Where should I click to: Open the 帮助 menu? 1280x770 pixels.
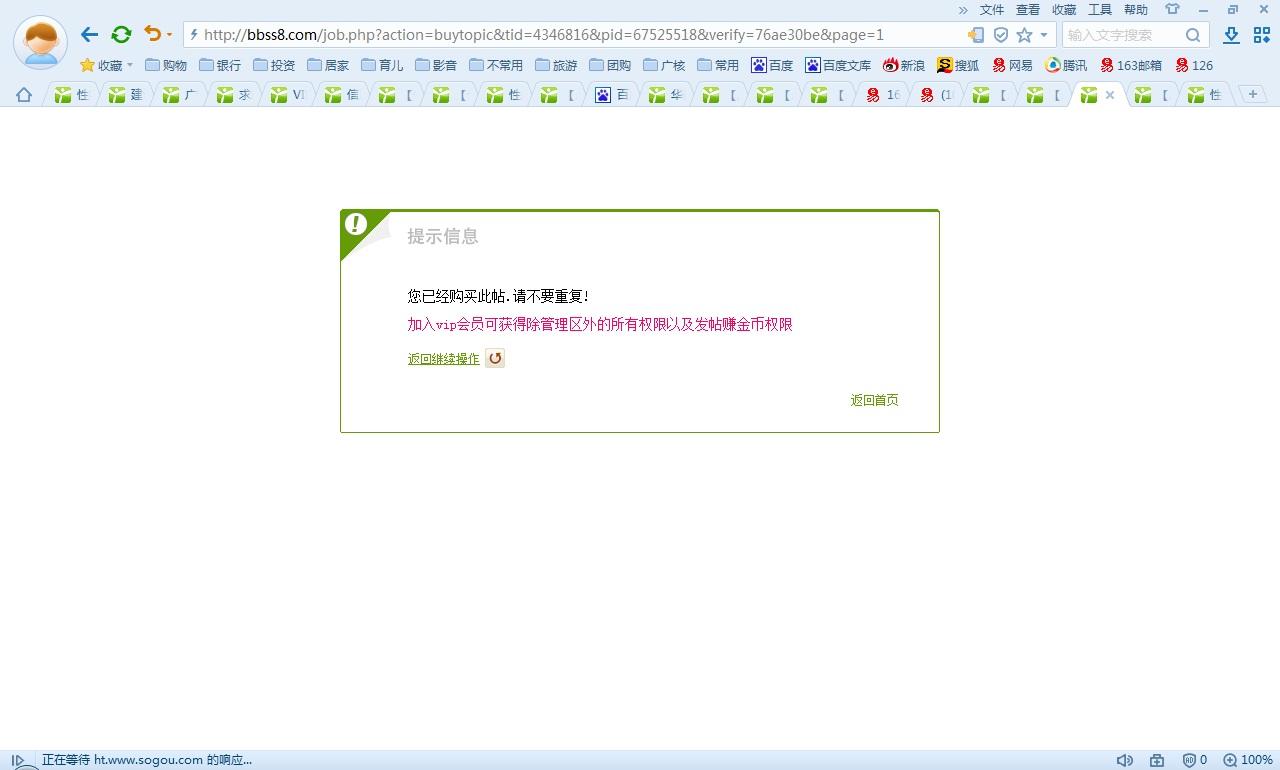(x=1136, y=10)
